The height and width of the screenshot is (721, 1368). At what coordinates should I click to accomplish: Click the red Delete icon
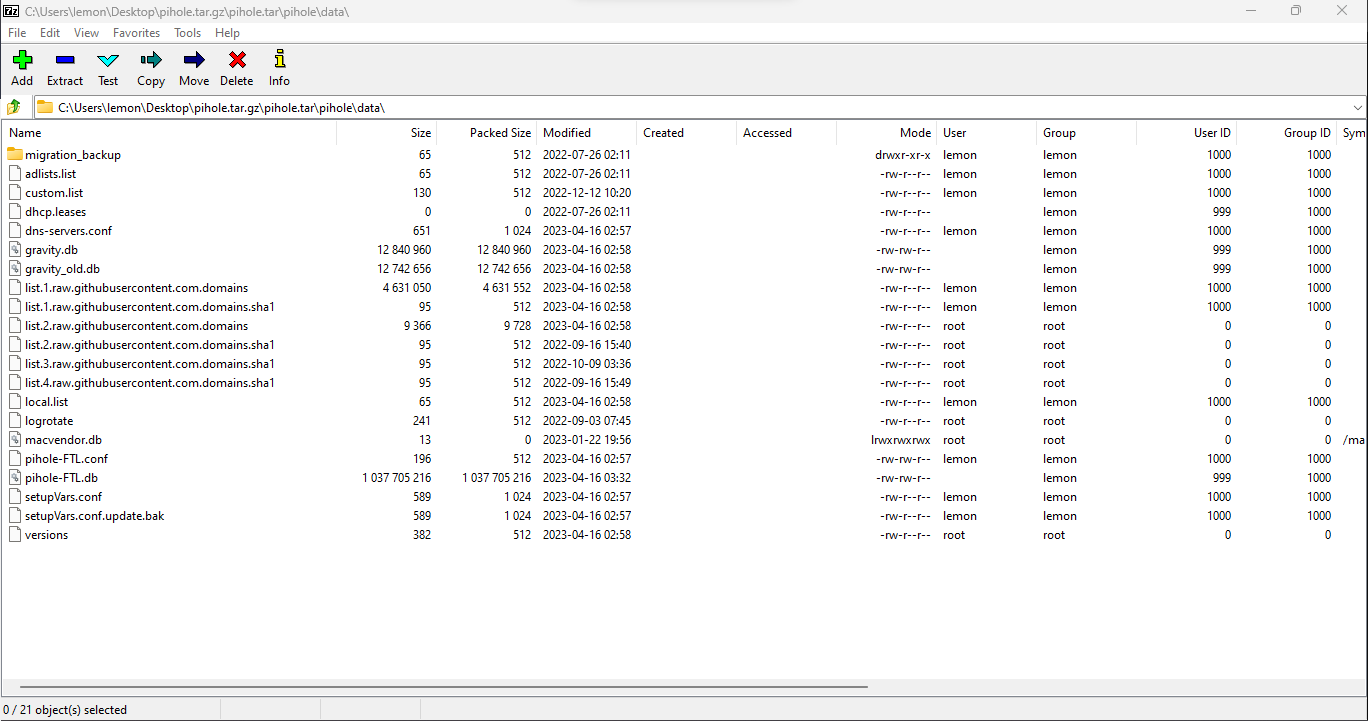(237, 61)
